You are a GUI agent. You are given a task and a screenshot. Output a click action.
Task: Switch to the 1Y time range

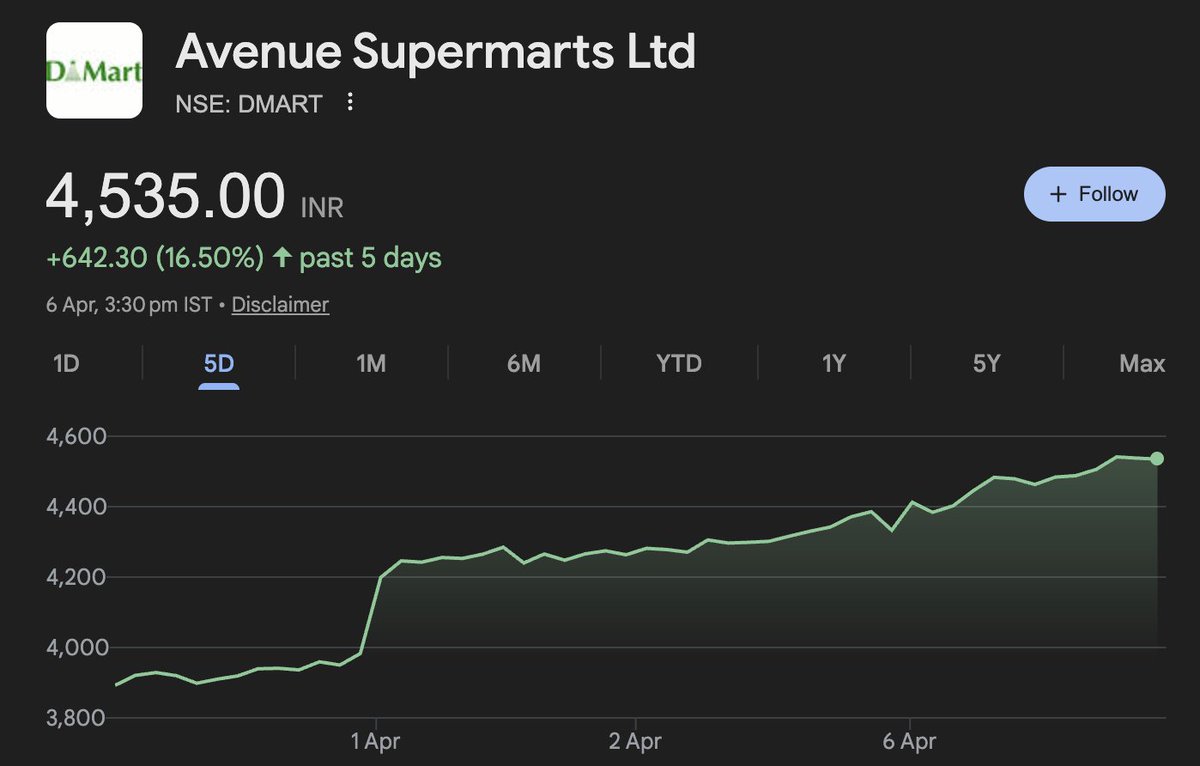pos(834,363)
